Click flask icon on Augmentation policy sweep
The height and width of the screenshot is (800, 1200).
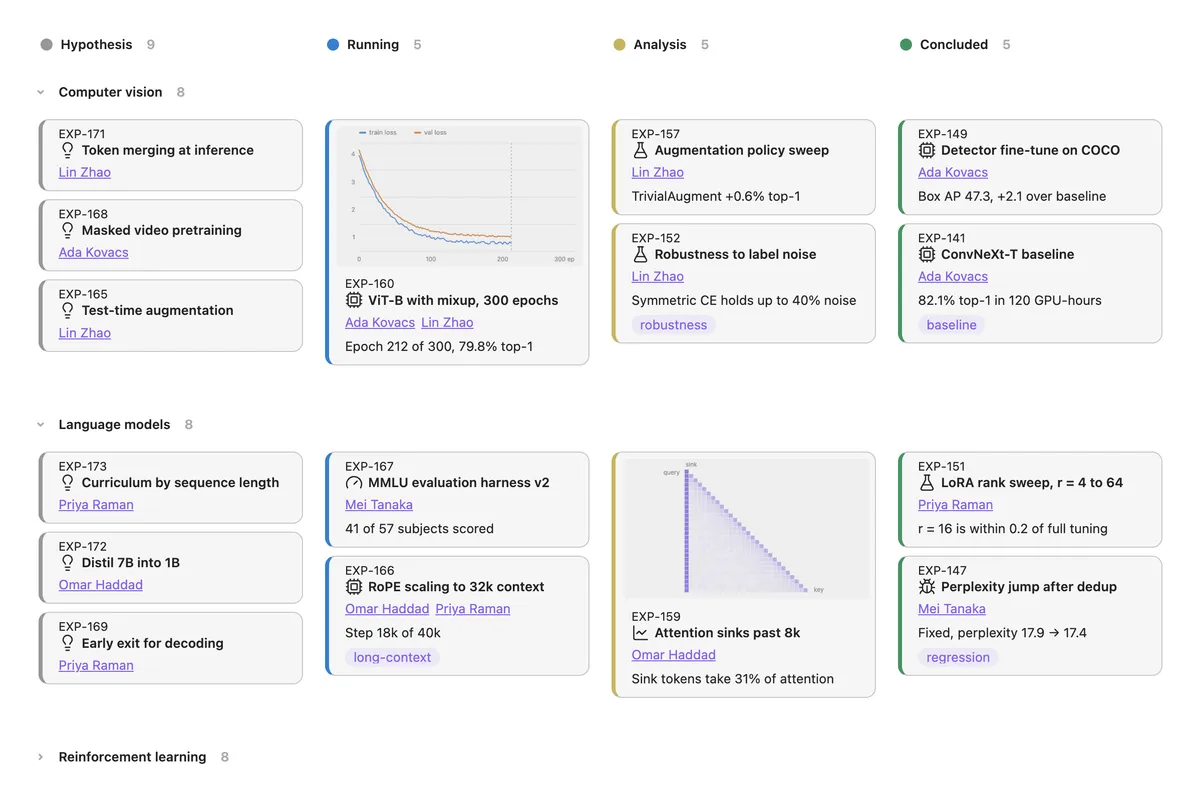pyautogui.click(x=641, y=150)
